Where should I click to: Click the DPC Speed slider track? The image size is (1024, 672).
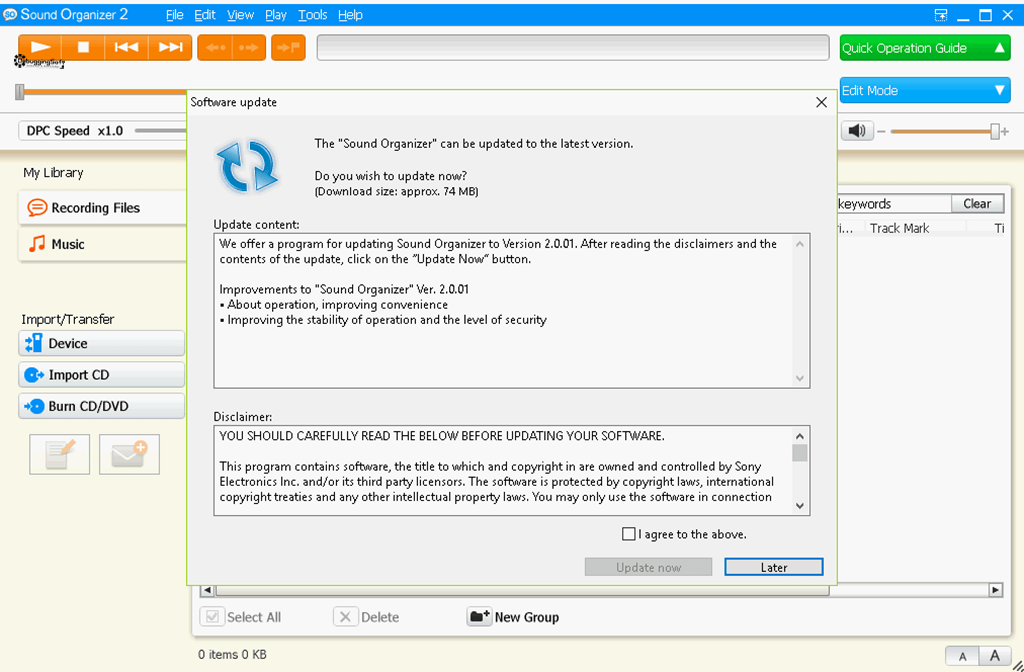pyautogui.click(x=161, y=131)
